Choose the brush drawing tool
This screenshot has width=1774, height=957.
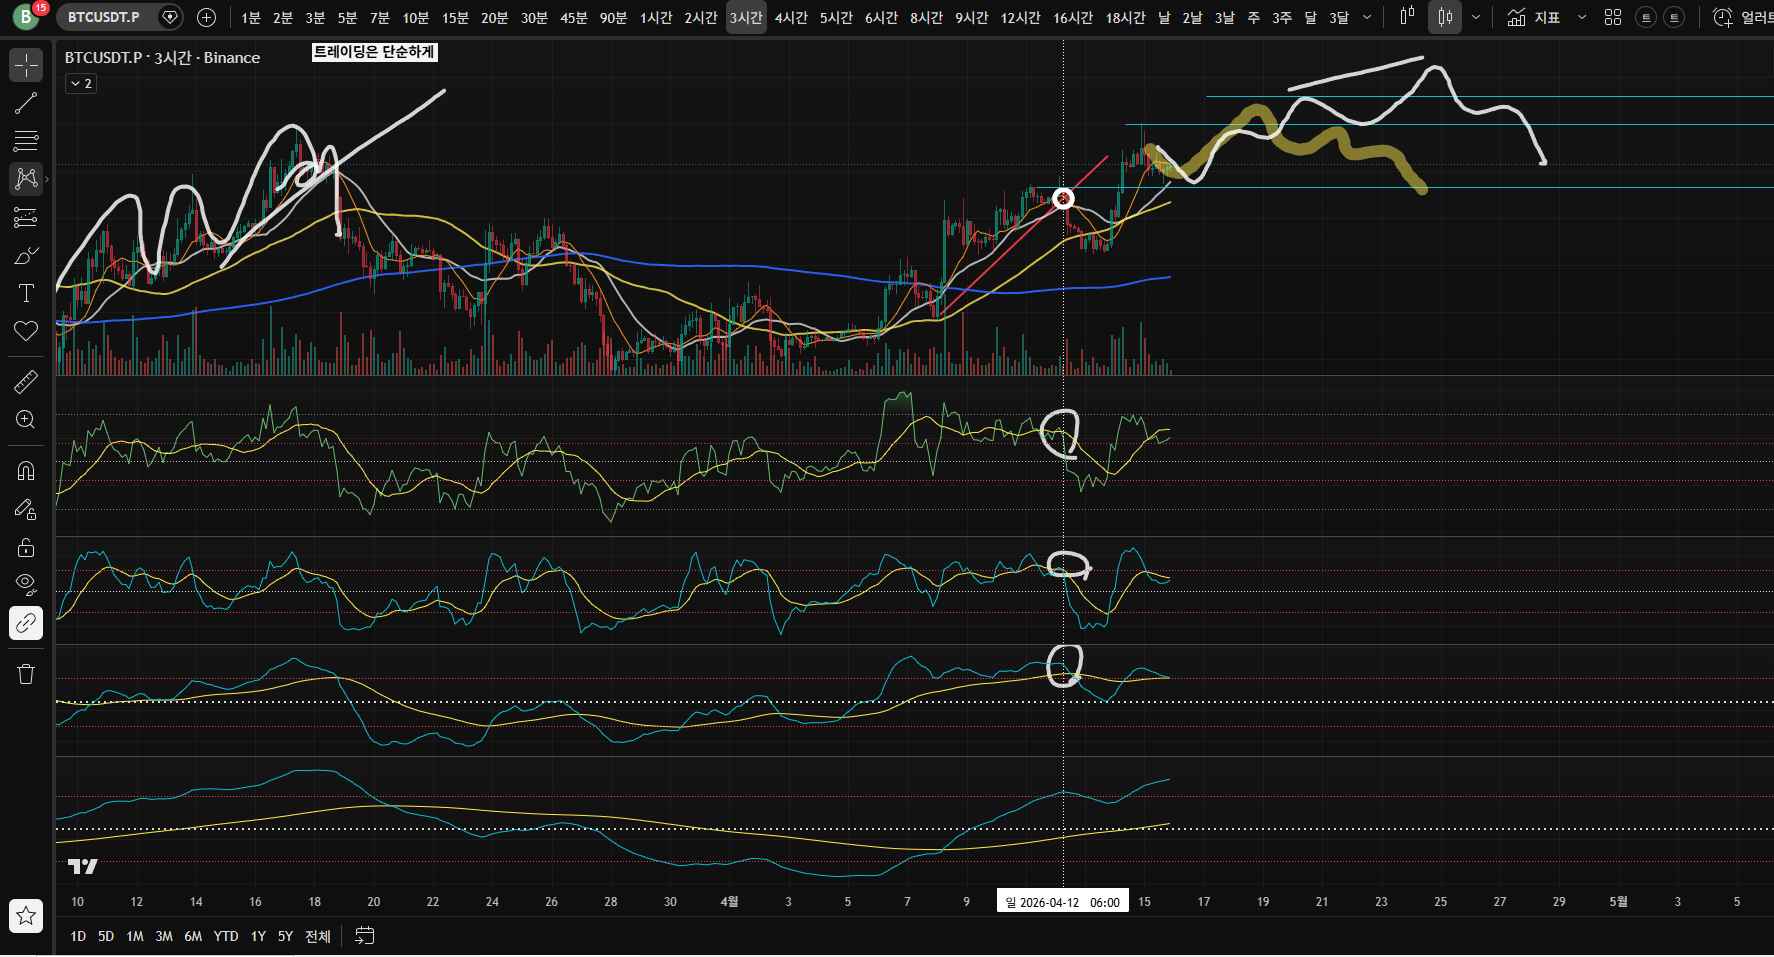(x=26, y=256)
